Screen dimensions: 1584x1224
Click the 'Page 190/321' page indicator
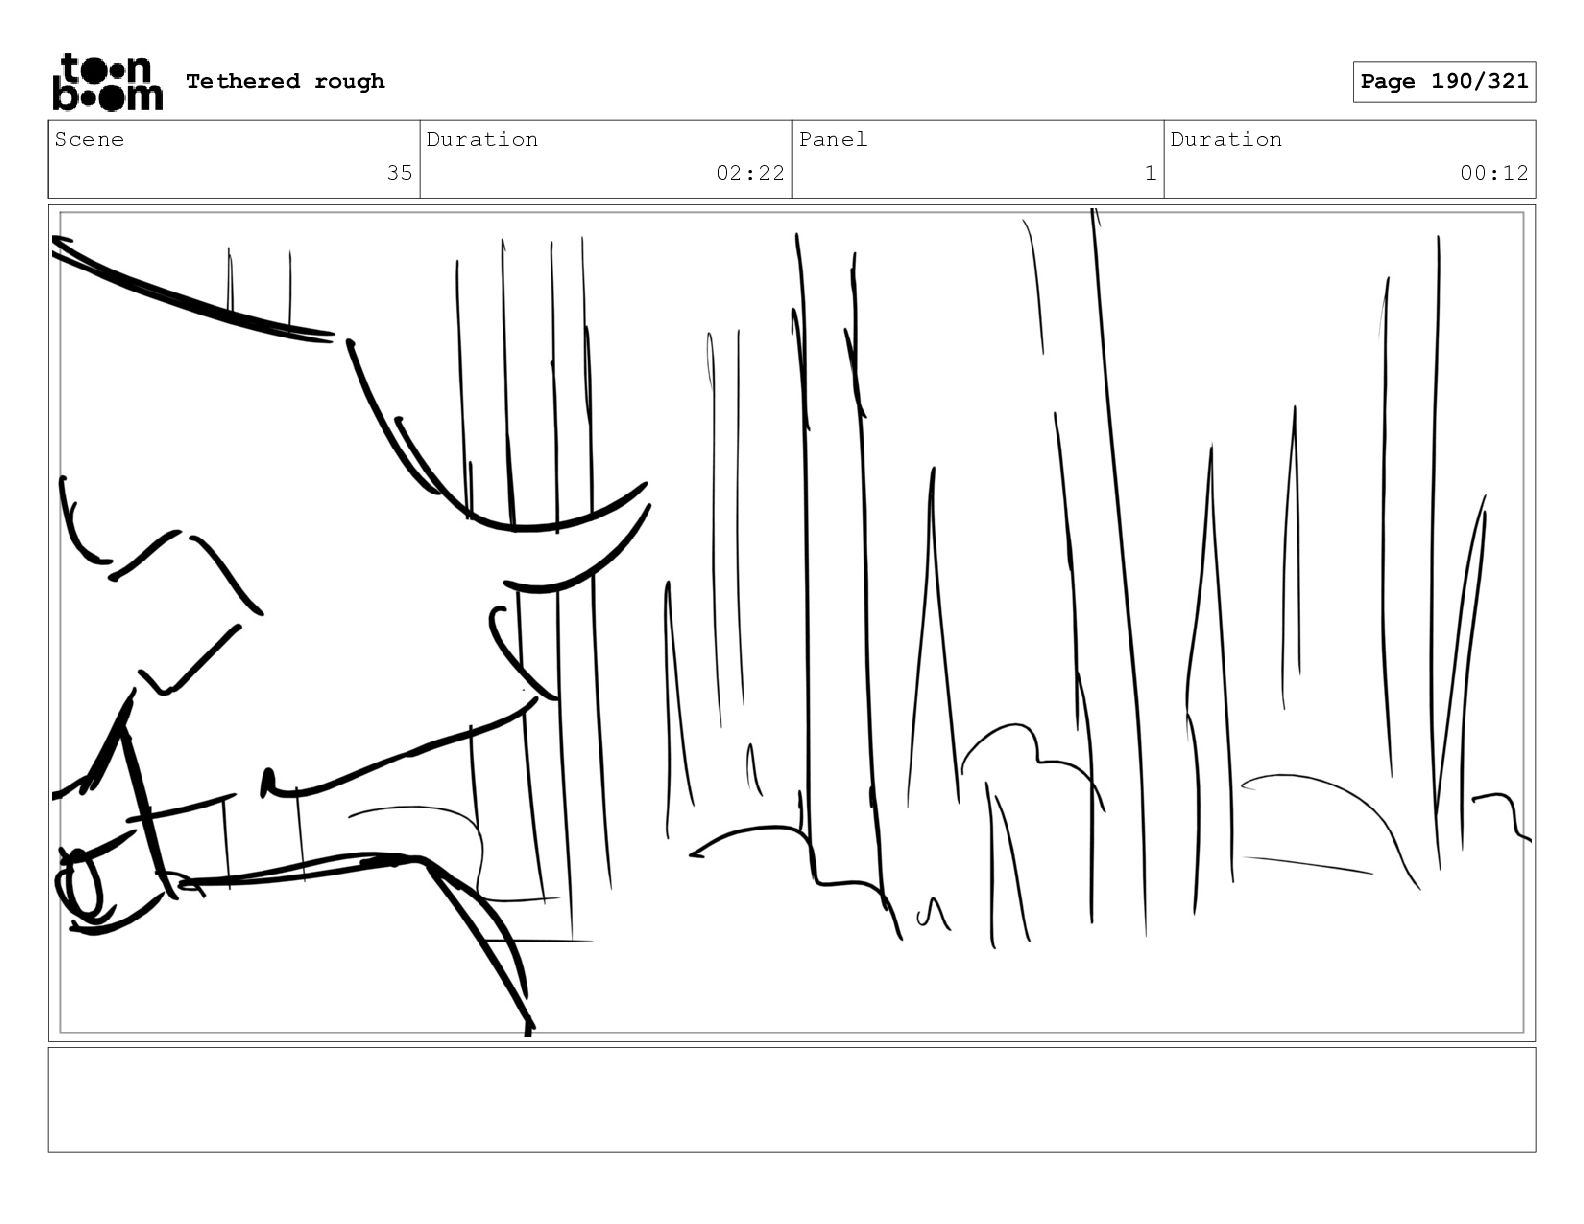1444,82
